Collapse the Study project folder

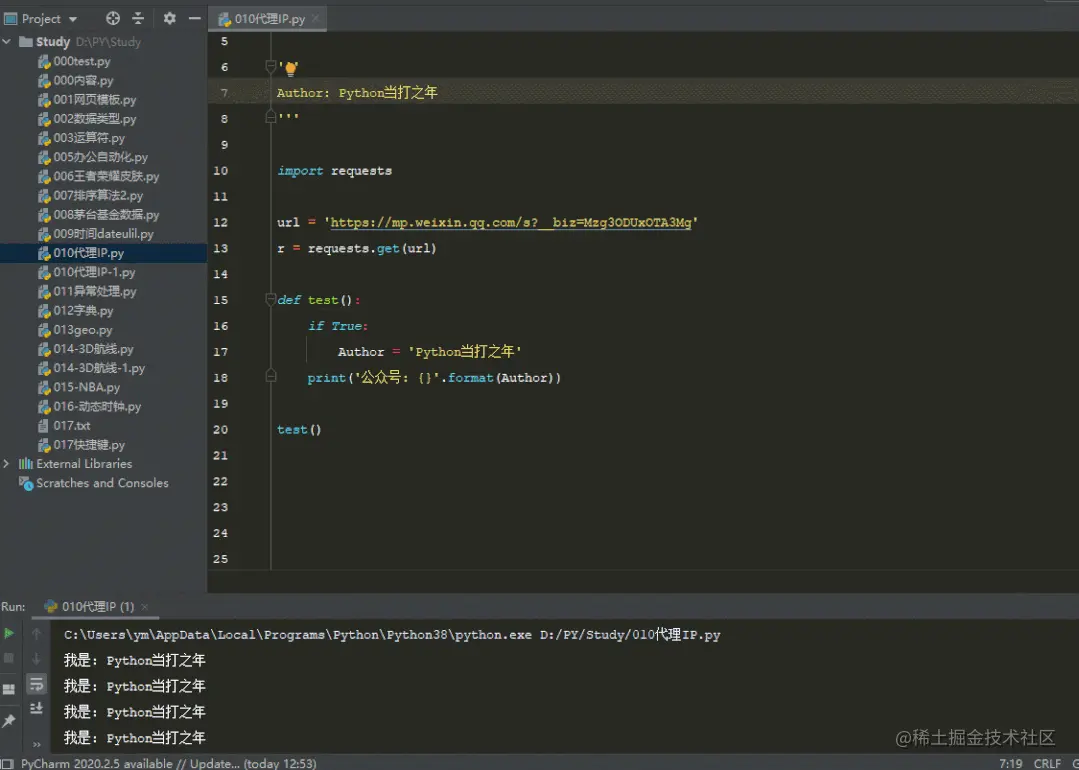tap(7, 42)
